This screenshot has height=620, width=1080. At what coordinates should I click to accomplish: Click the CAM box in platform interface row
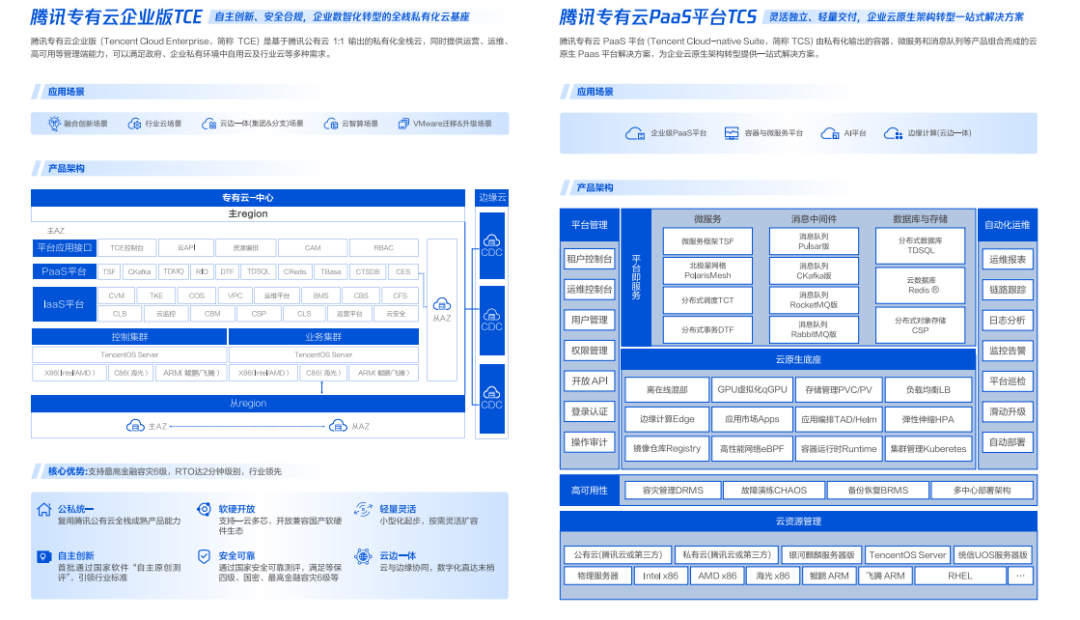(x=313, y=248)
